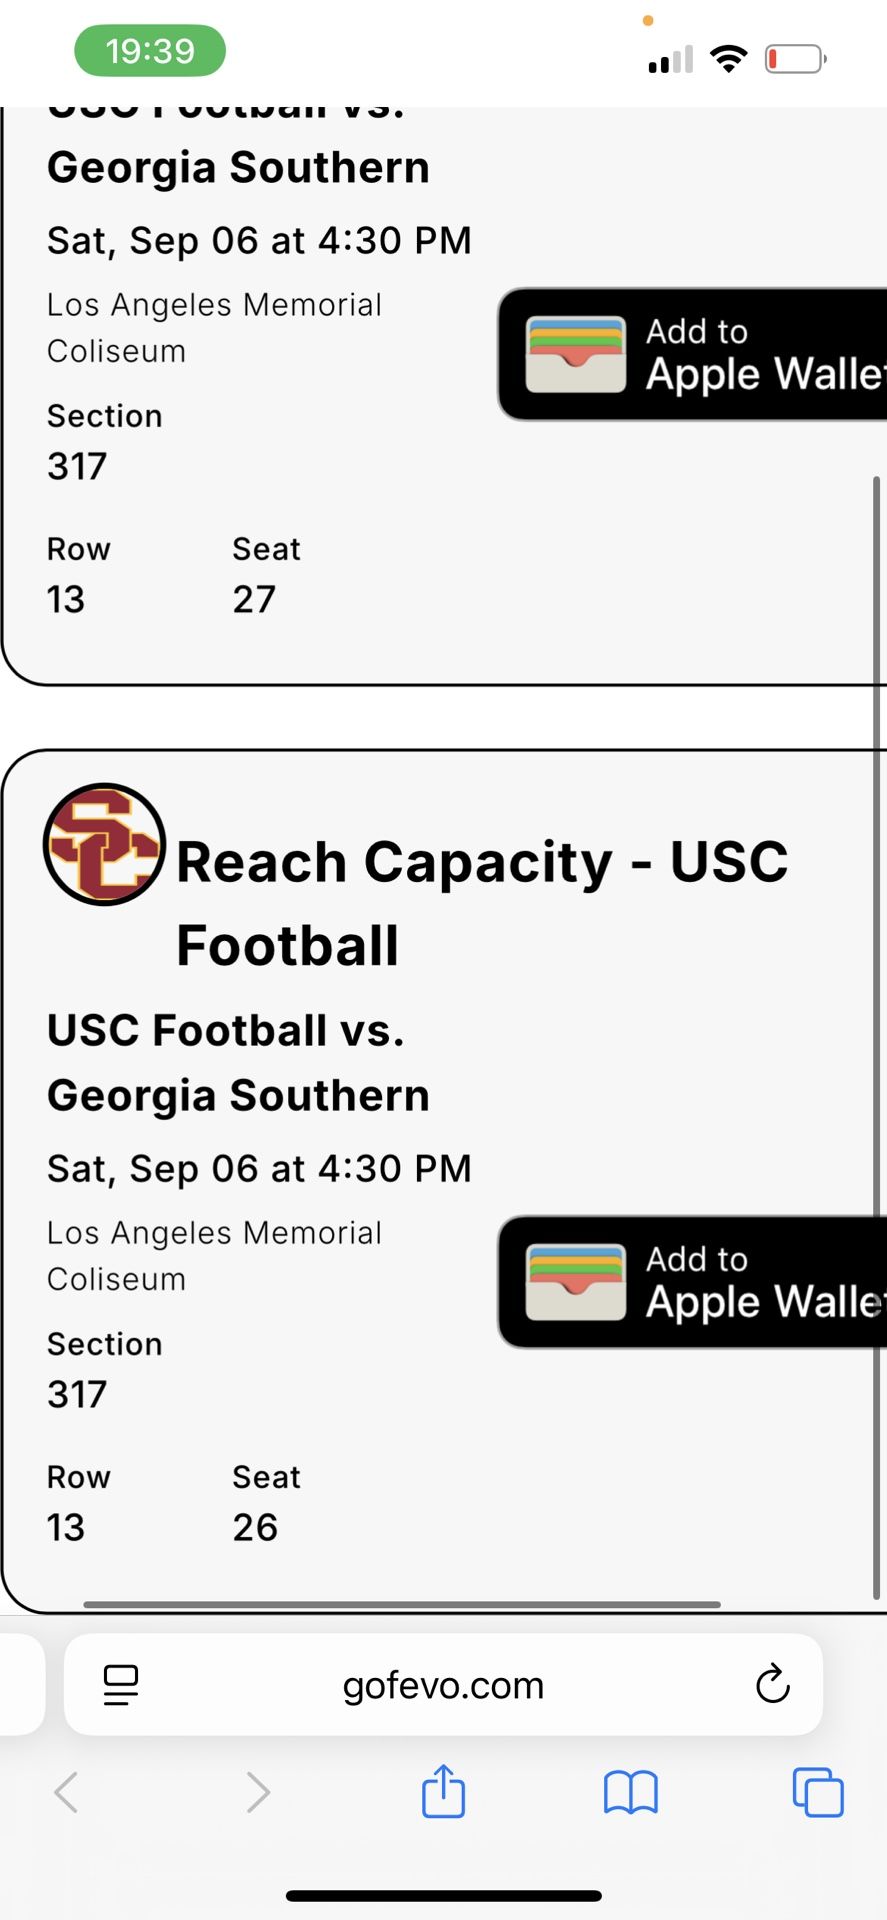Viewport: 887px width, 1920px height.
Task: Tap the home indicator bar
Action: pyautogui.click(x=443, y=1896)
